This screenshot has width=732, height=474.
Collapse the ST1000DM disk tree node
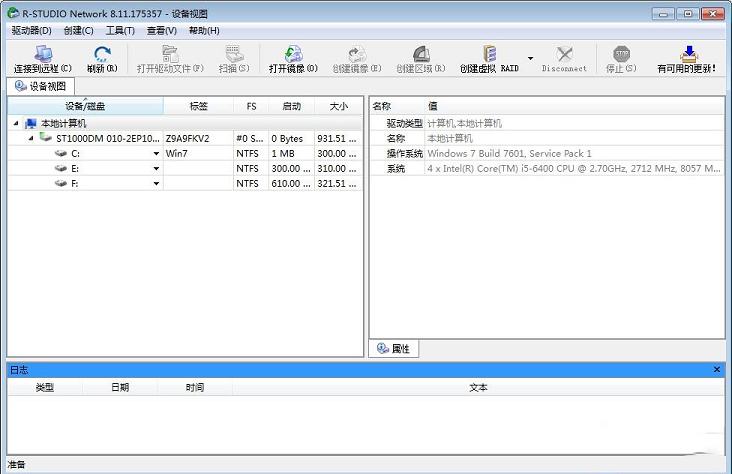(x=31, y=138)
